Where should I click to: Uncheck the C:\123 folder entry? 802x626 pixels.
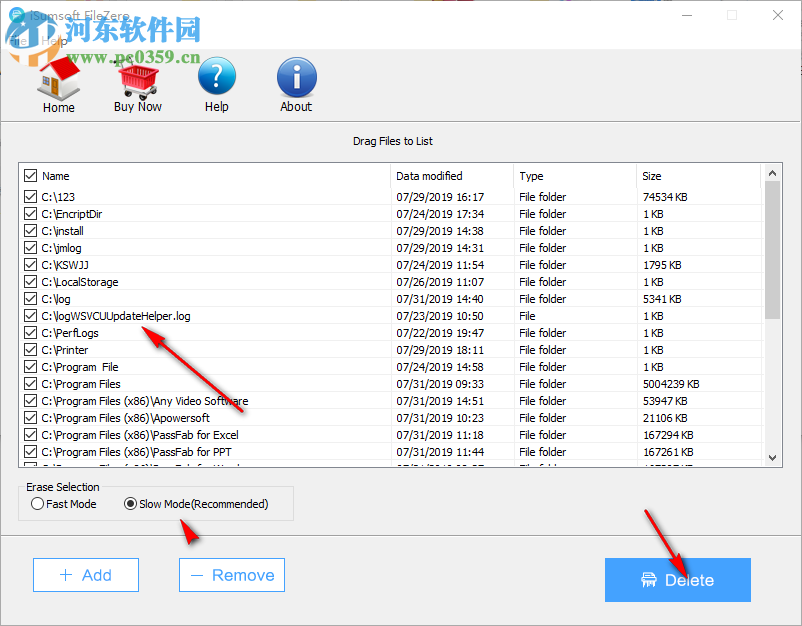(x=29, y=196)
